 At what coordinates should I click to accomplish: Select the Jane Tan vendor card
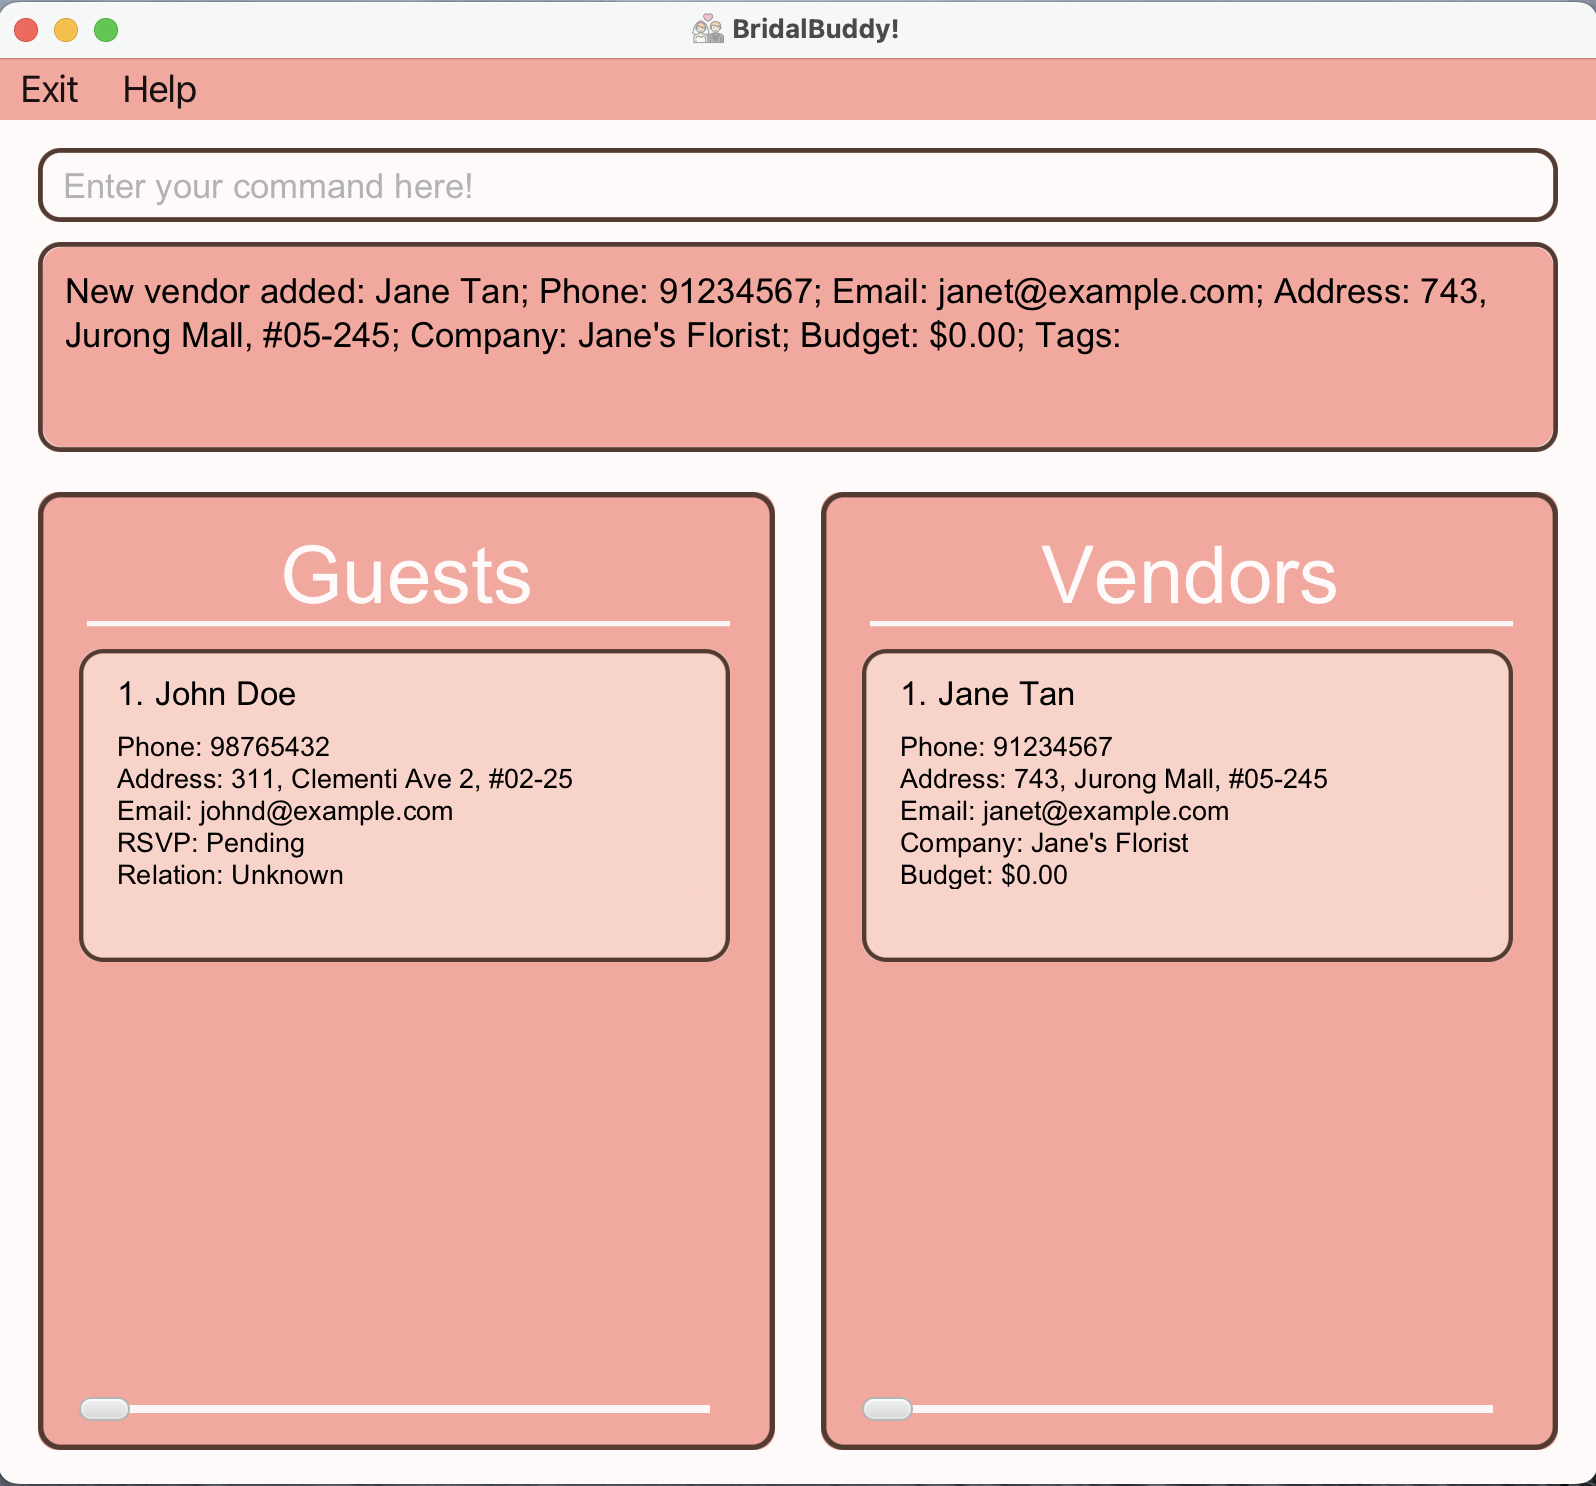pos(1187,805)
